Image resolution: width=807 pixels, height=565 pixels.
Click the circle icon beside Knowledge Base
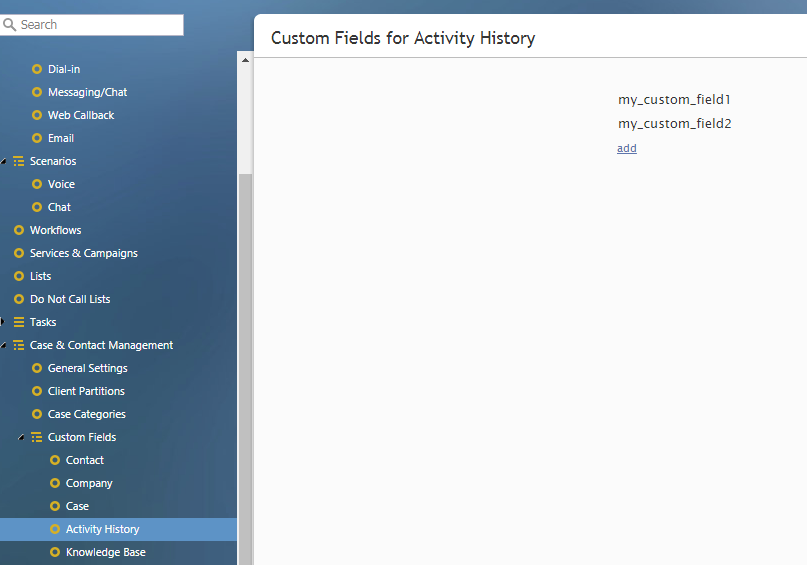(55, 552)
